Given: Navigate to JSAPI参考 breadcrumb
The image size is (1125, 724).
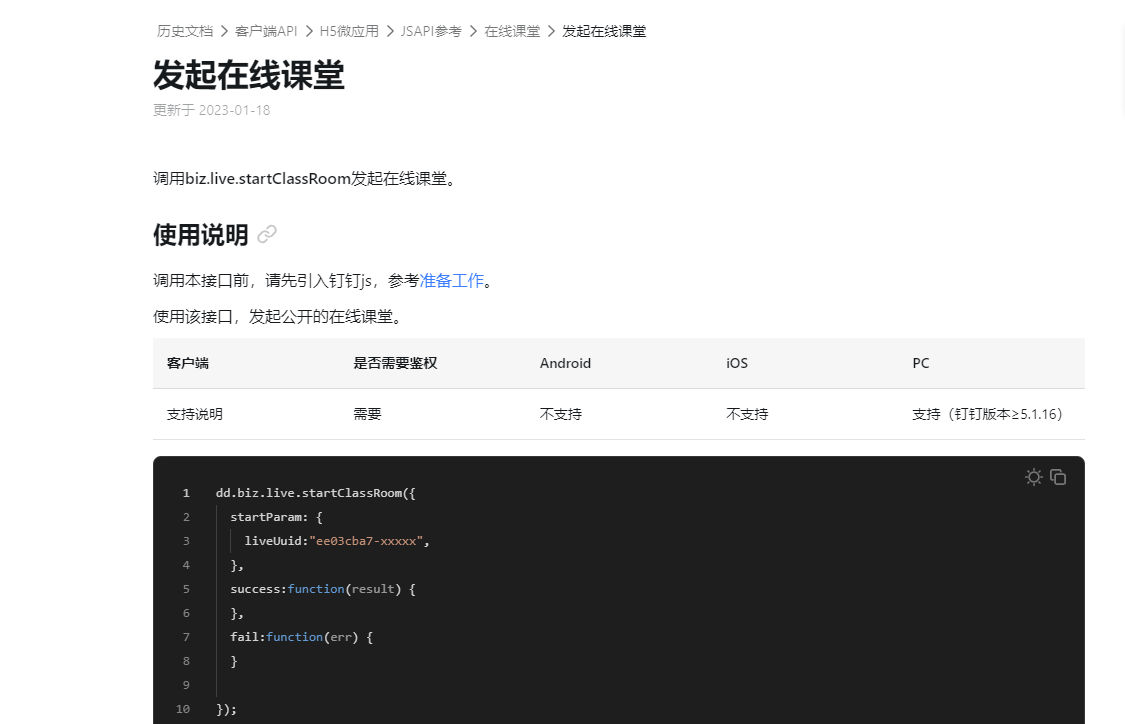Looking at the screenshot, I should click(431, 31).
